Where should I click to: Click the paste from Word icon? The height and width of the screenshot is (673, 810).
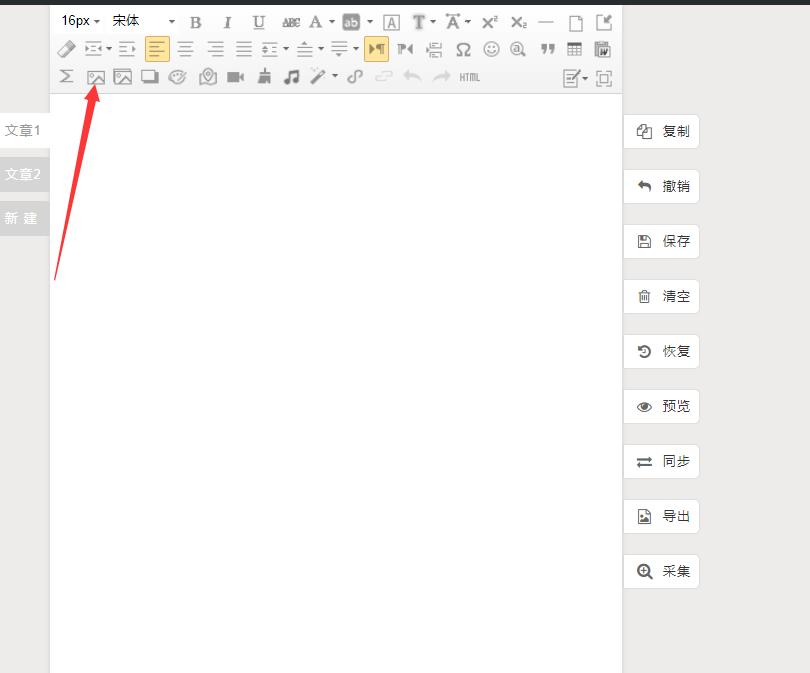coord(602,50)
